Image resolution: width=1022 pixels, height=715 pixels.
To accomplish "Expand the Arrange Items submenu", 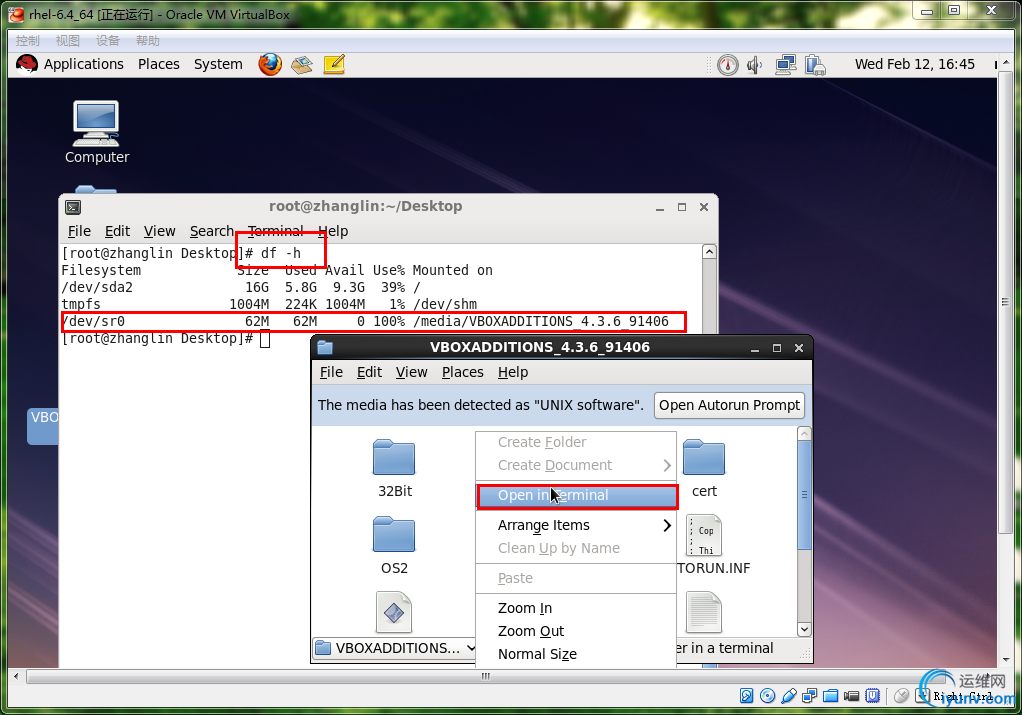I will [577, 525].
